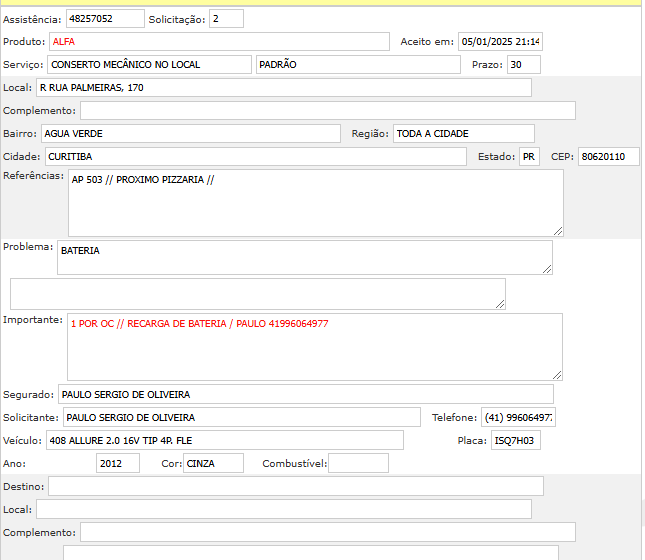Focus the Cidade field CURITIBA
The width and height of the screenshot is (645, 560).
256,157
